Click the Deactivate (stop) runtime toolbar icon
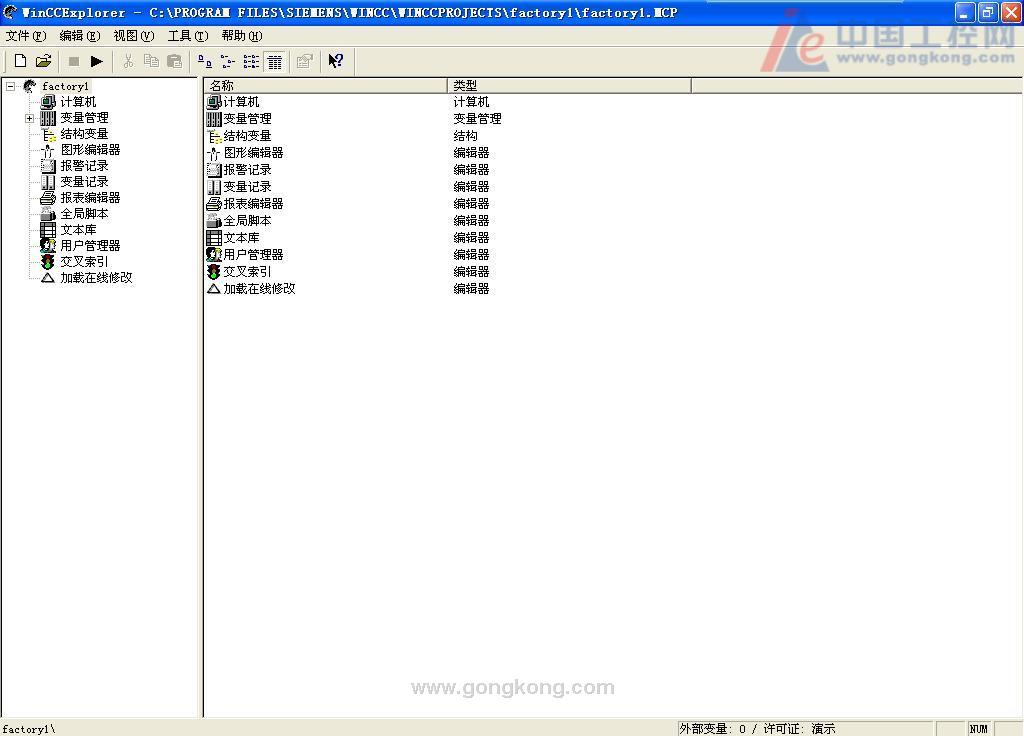 coord(74,61)
